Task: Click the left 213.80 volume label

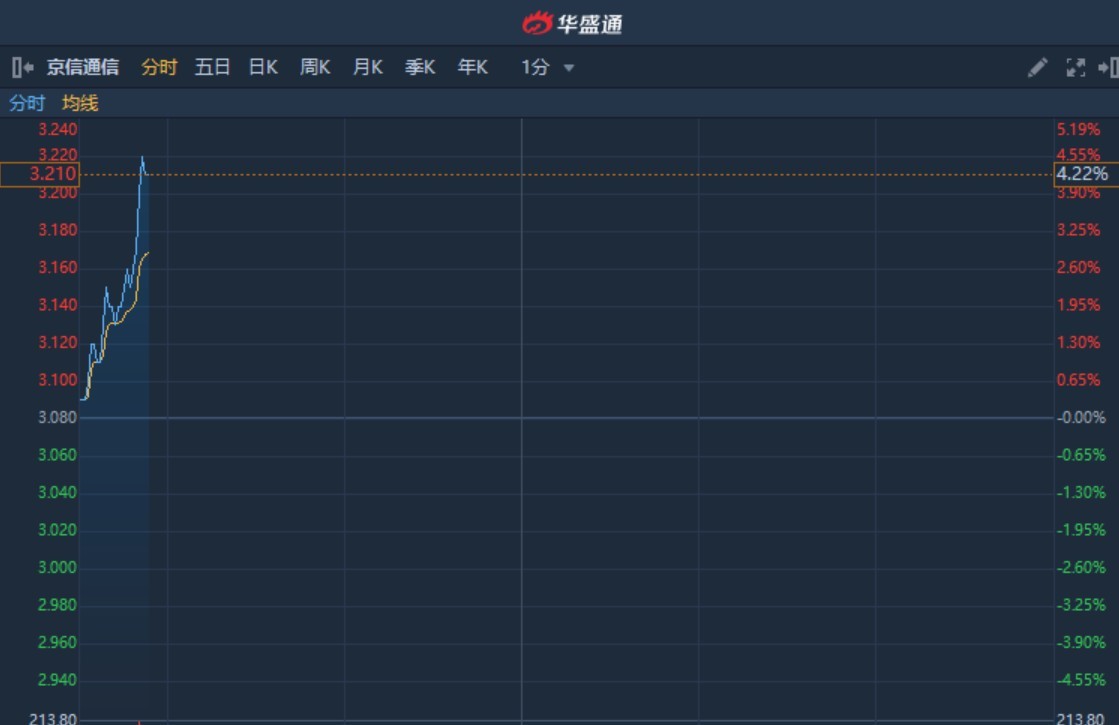Action: (53, 719)
